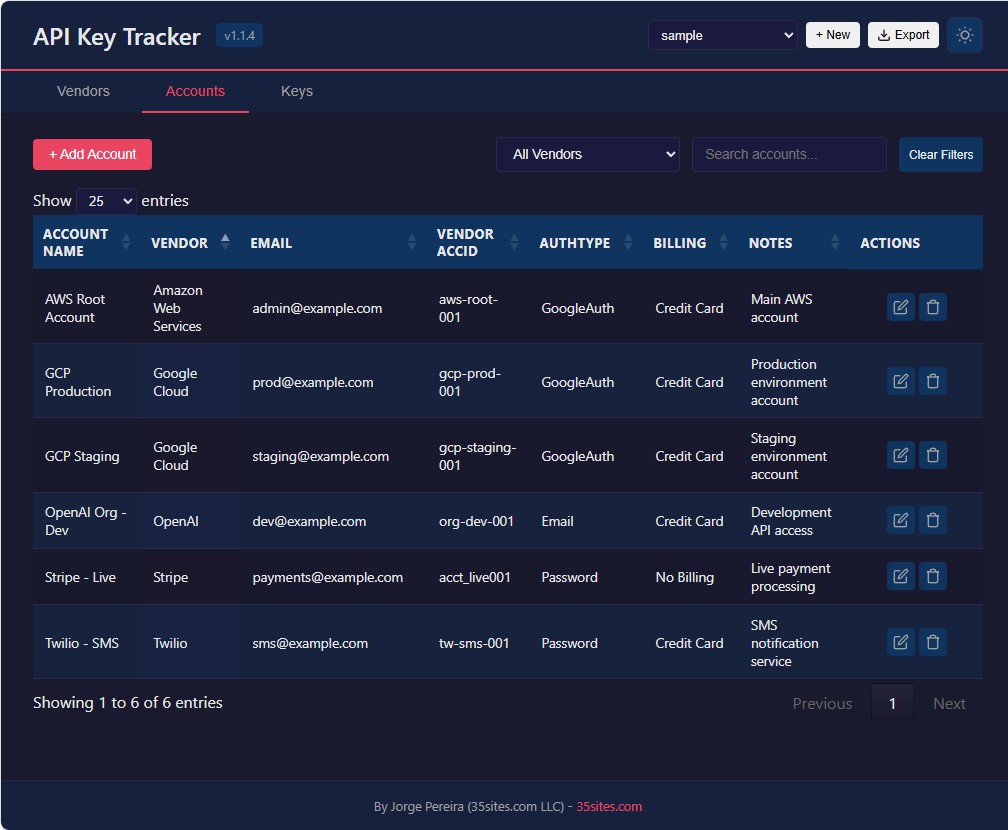This screenshot has width=1008, height=830.
Task: Click the Twilio - SMS account name
Action: click(x=82, y=643)
